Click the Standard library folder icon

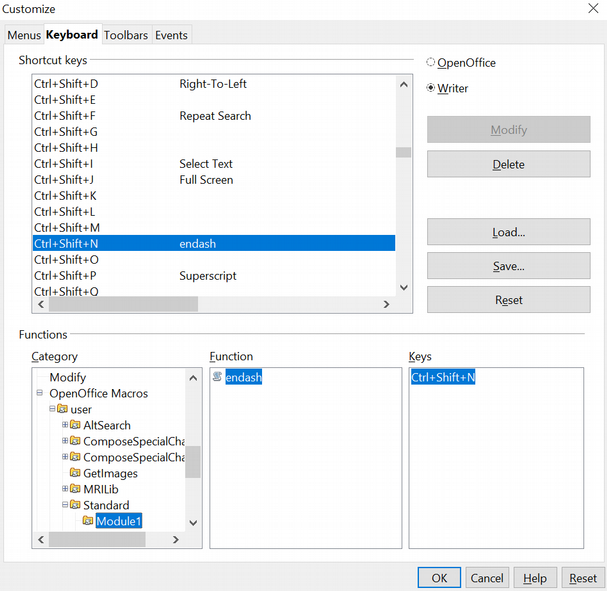(x=75, y=505)
